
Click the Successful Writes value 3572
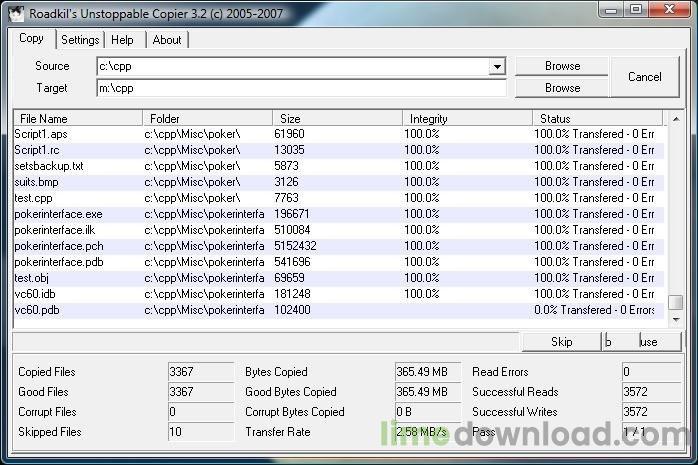[x=651, y=412]
